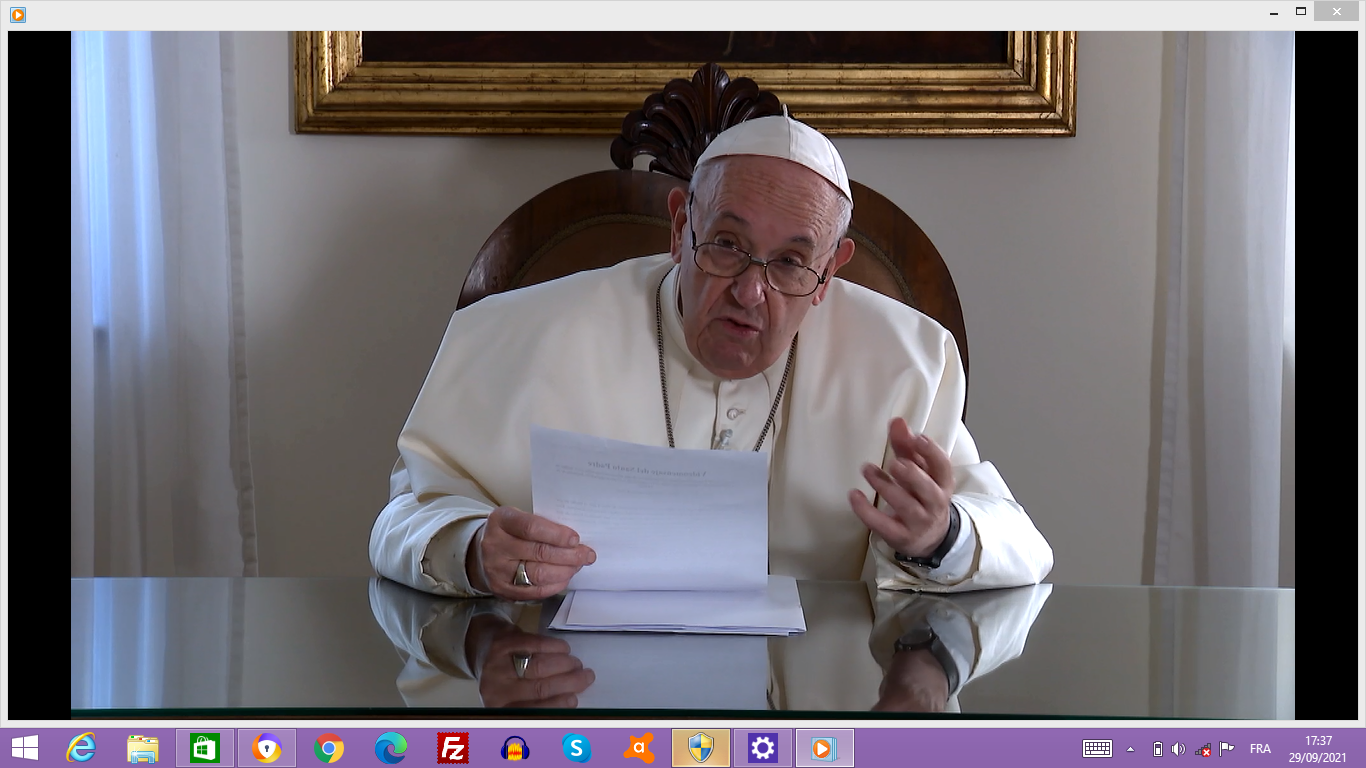
Task: Open File Explorer from the taskbar
Action: [143, 748]
